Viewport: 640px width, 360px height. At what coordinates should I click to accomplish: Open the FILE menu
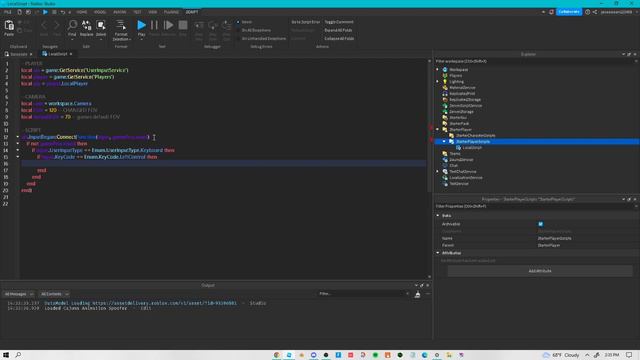coord(8,12)
